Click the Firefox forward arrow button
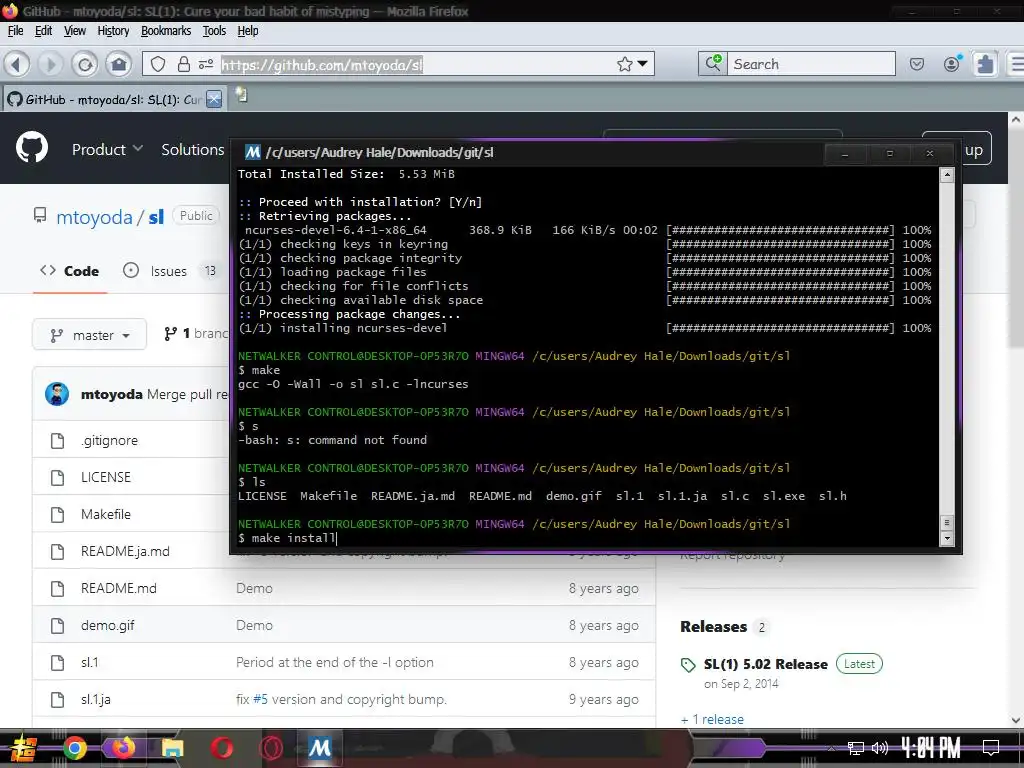This screenshot has height=768, width=1024. [x=50, y=64]
